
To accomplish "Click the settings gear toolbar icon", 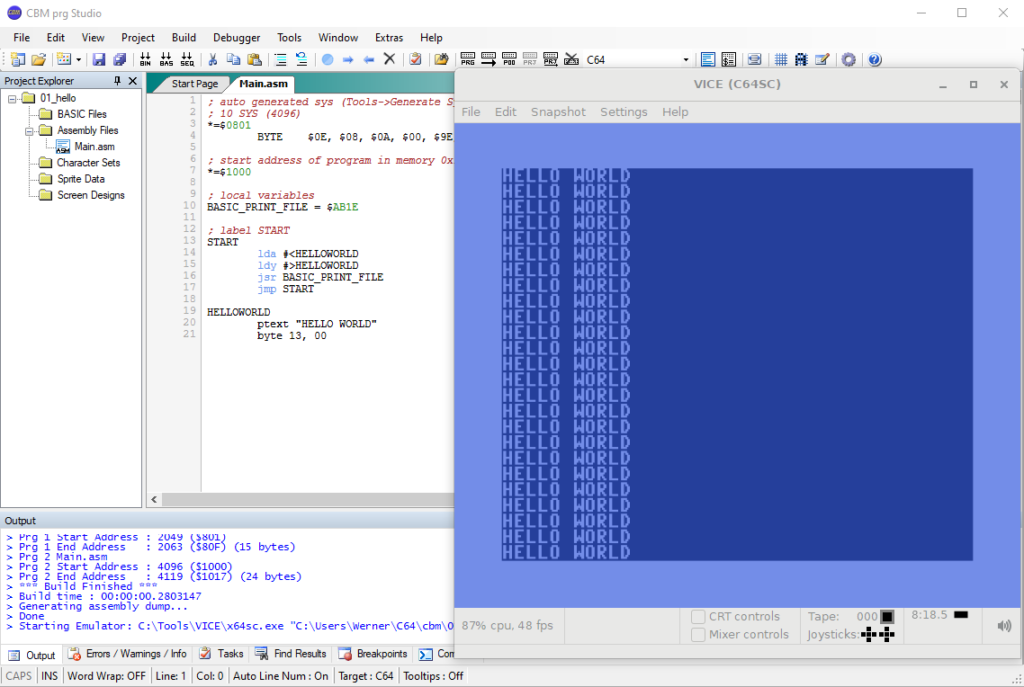I will [848, 59].
